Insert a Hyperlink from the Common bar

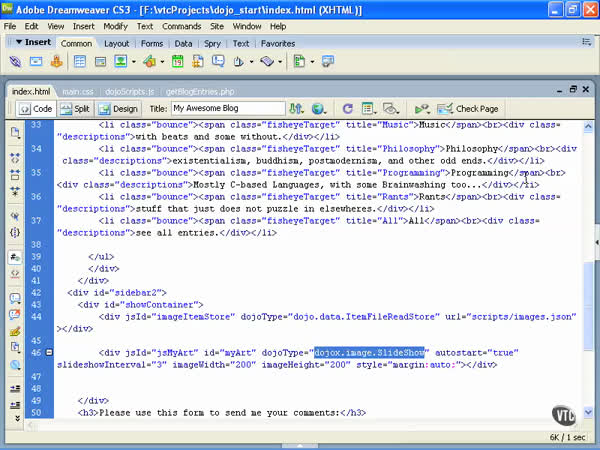[x=17, y=62]
